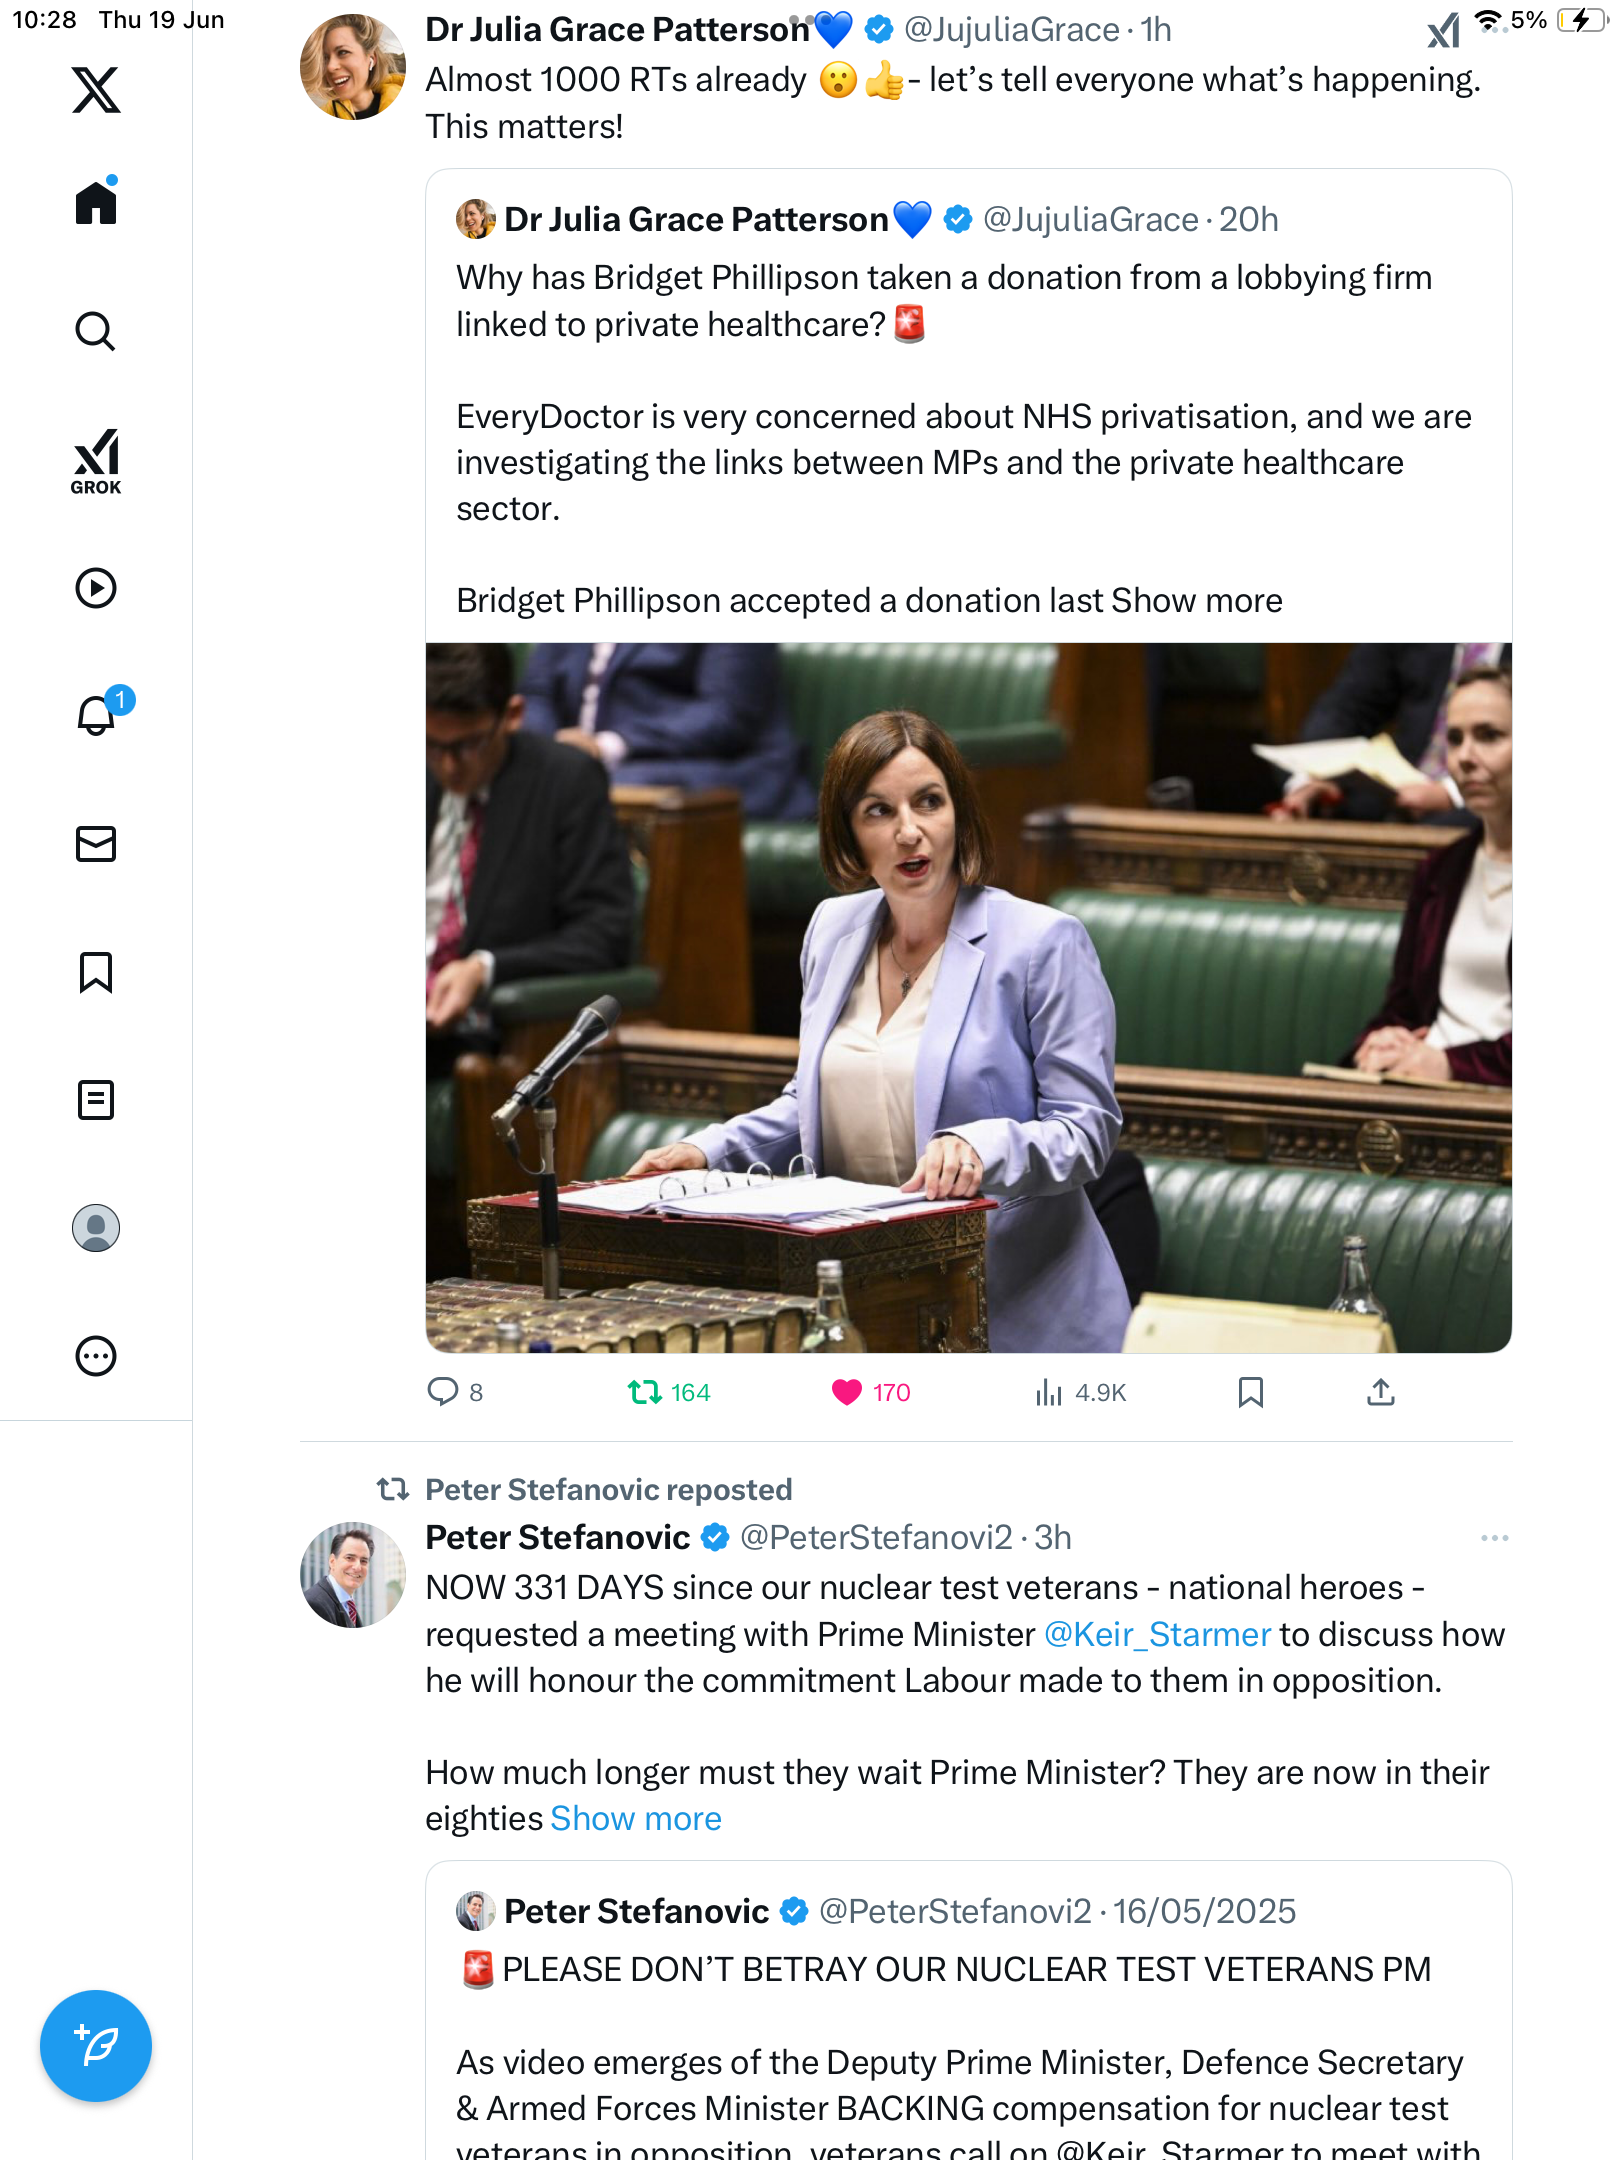Open the Search magnifier in sidebar
Image resolution: width=1620 pixels, height=2160 pixels.
pyautogui.click(x=96, y=331)
